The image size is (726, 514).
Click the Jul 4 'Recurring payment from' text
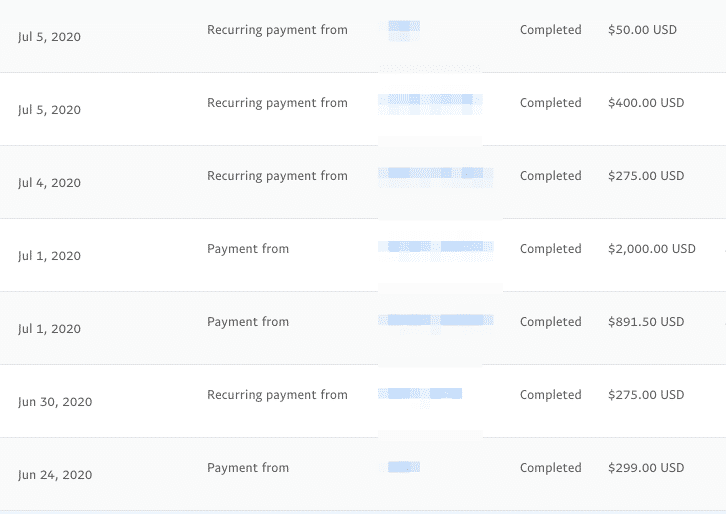277,176
